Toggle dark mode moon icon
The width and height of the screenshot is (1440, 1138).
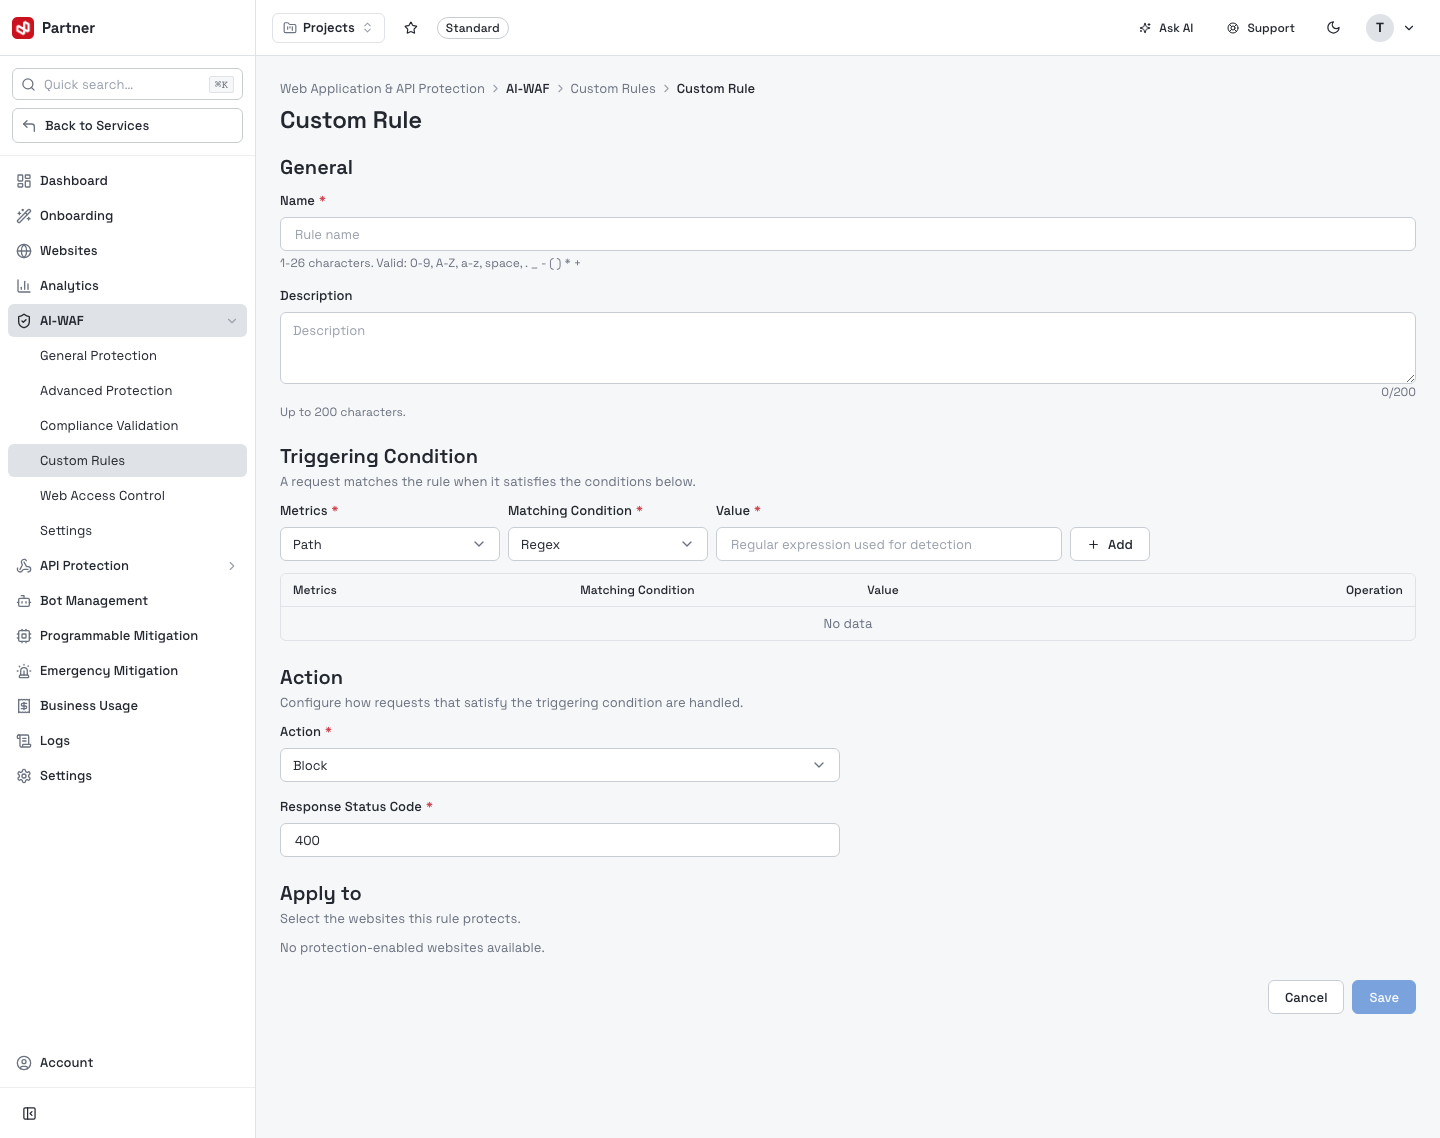pyautogui.click(x=1333, y=28)
